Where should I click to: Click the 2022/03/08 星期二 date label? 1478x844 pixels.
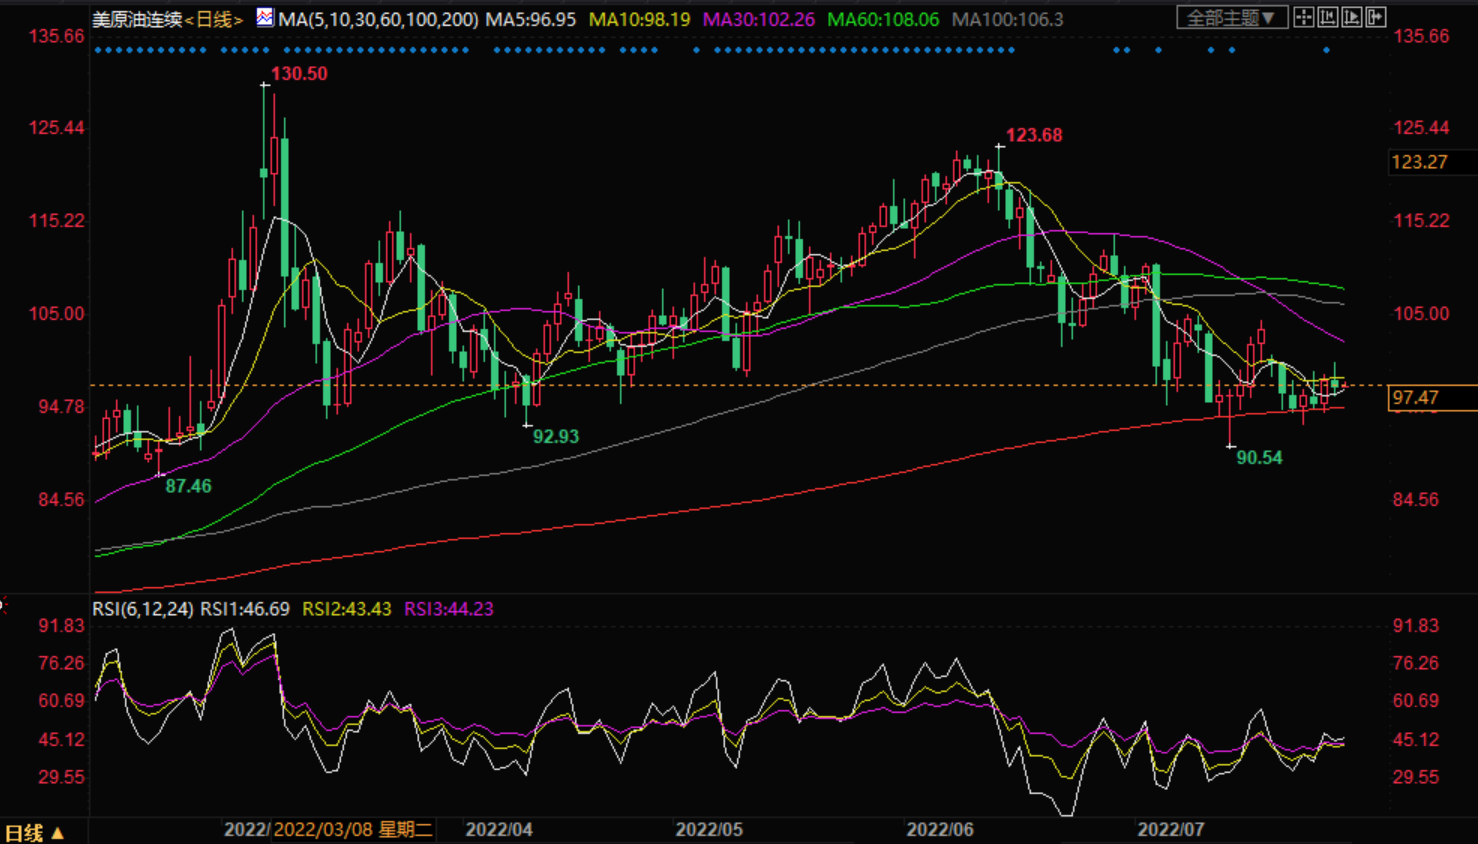pos(353,829)
